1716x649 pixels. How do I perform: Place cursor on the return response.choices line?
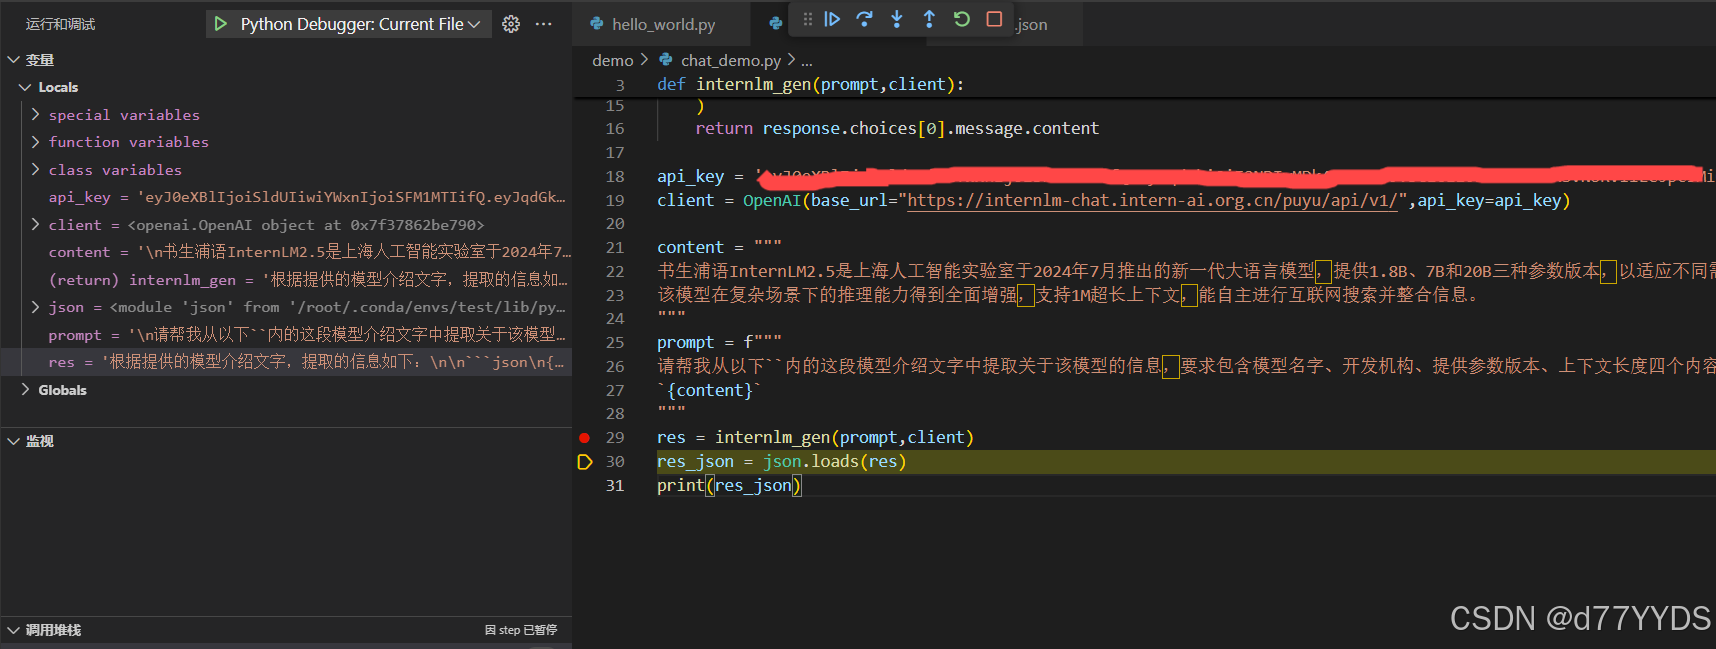(897, 128)
